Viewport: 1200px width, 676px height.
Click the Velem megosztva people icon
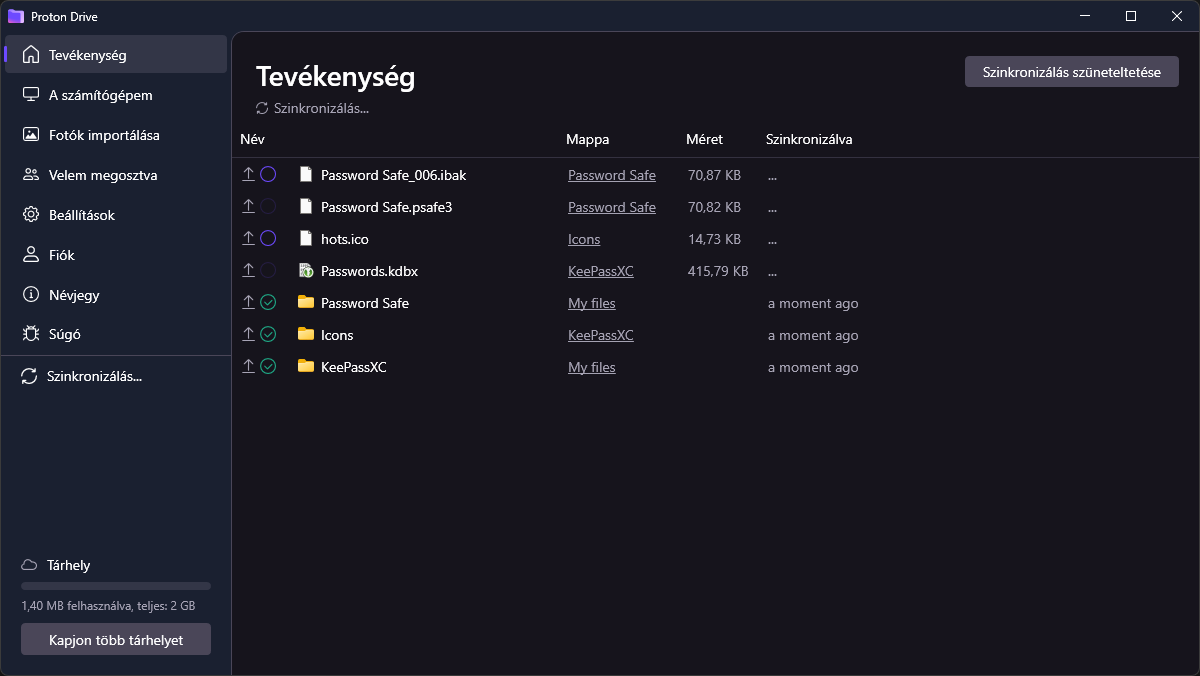click(x=31, y=175)
